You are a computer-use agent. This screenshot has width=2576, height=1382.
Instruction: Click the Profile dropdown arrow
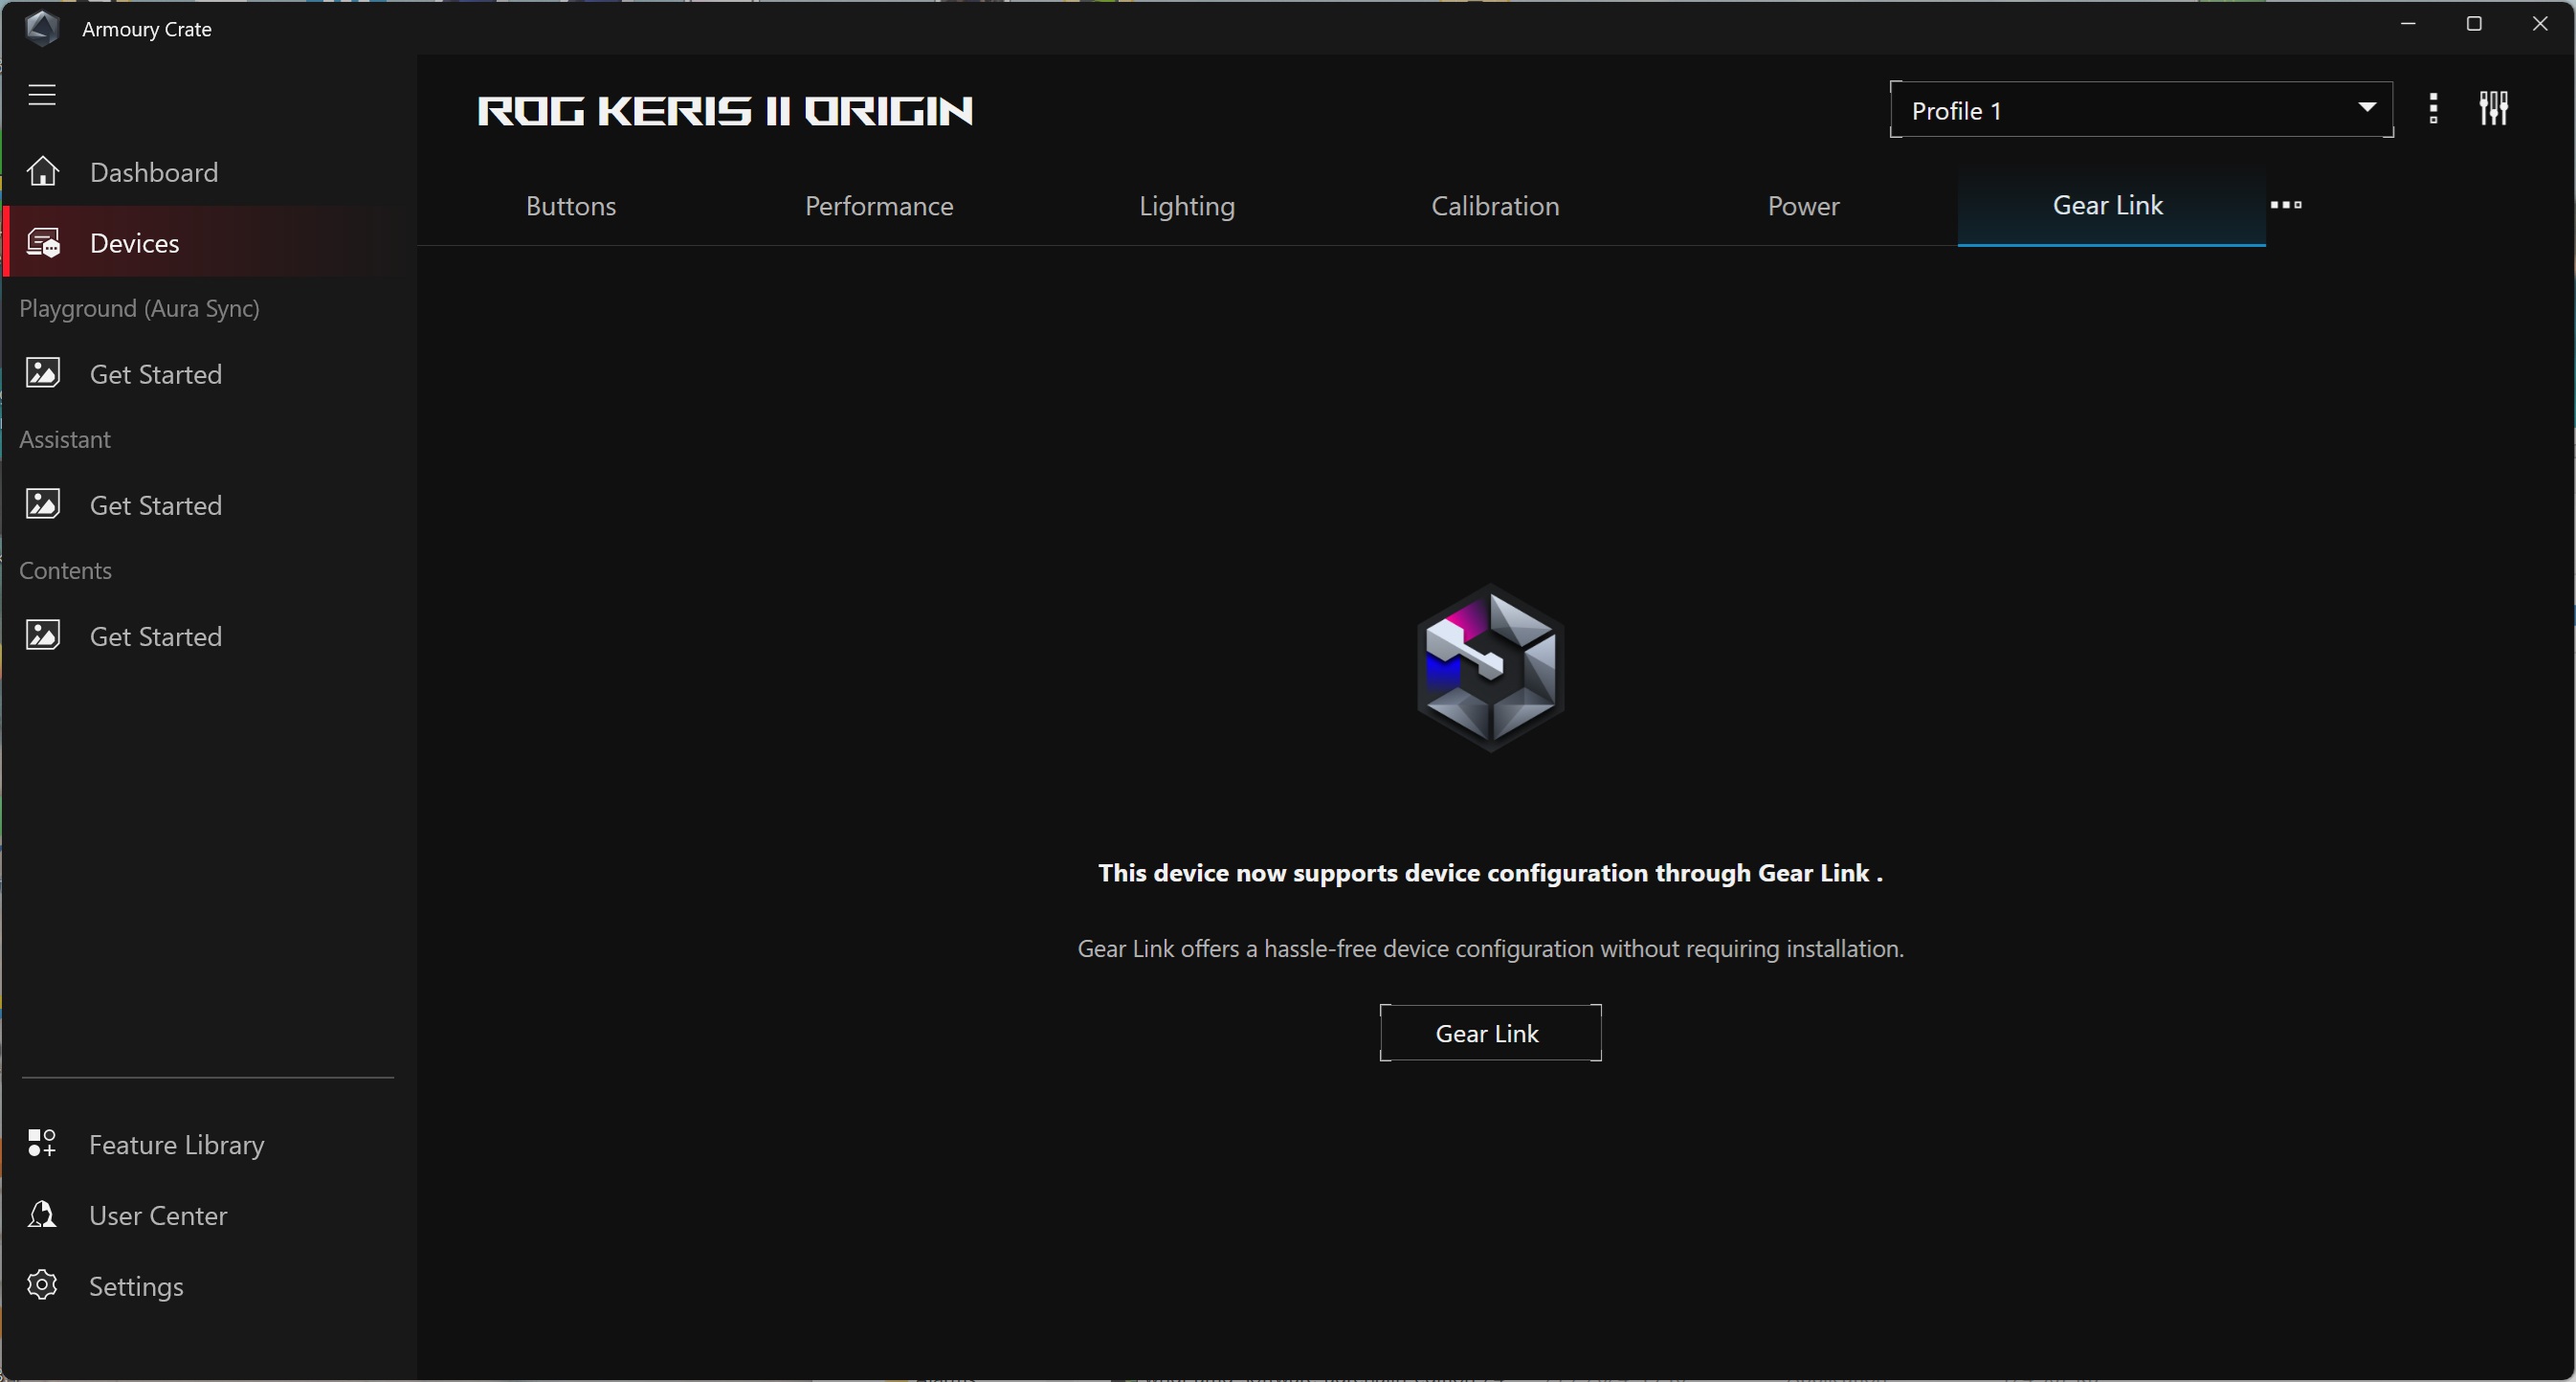(2367, 107)
